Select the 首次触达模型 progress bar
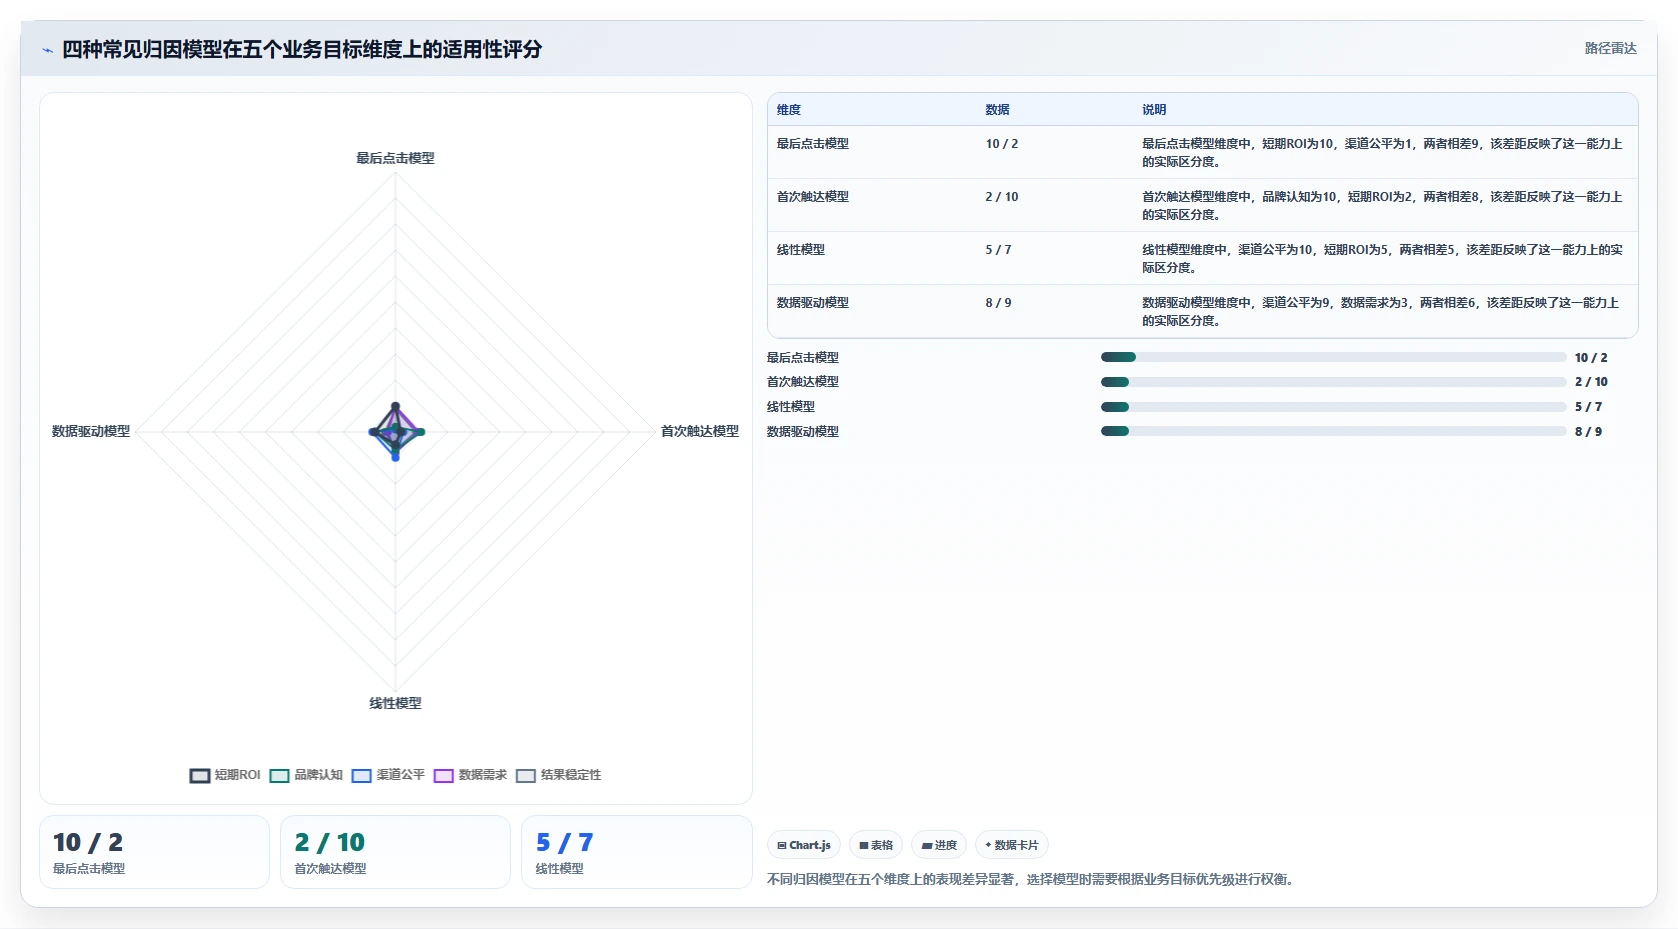 (x=1333, y=382)
